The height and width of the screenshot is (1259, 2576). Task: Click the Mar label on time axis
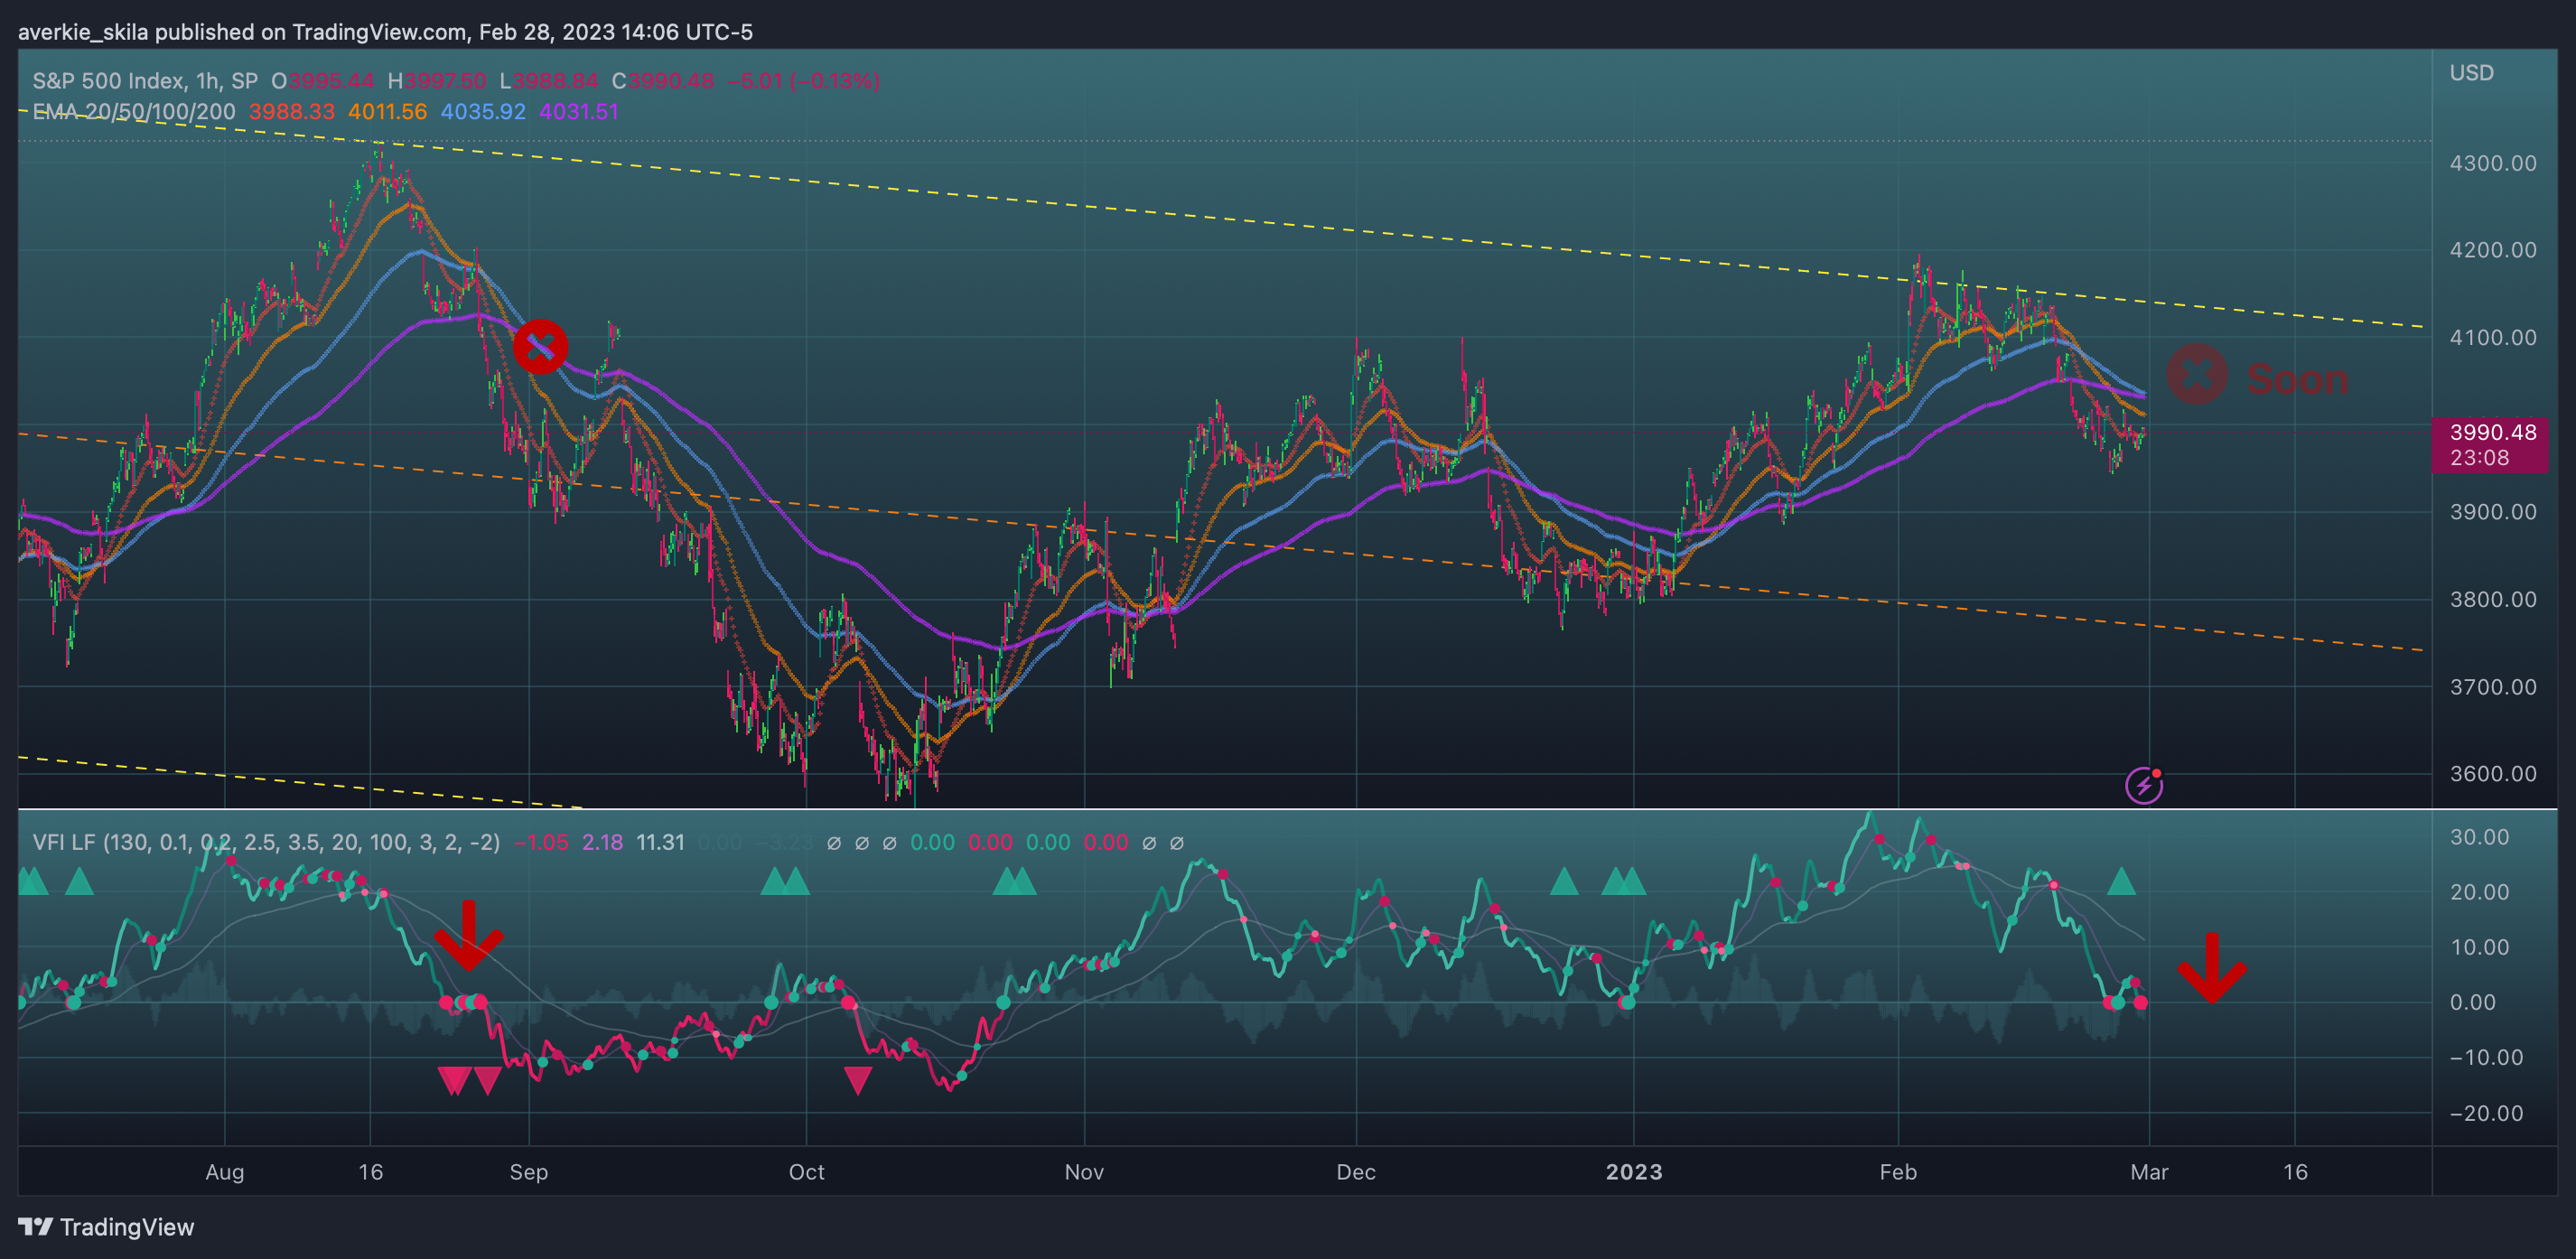coord(2149,1172)
